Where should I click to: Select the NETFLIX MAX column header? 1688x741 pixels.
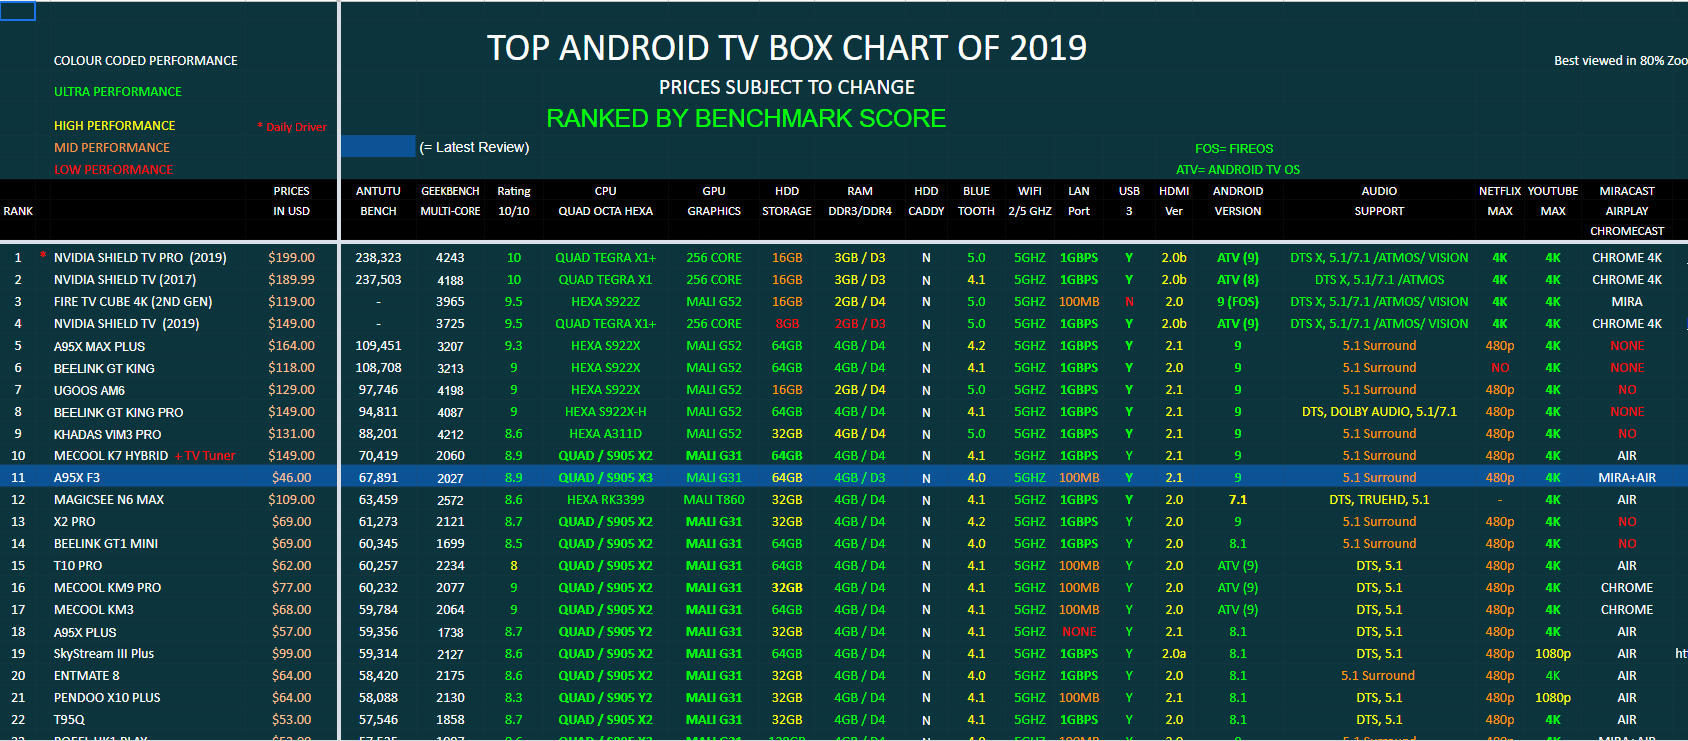click(1500, 201)
